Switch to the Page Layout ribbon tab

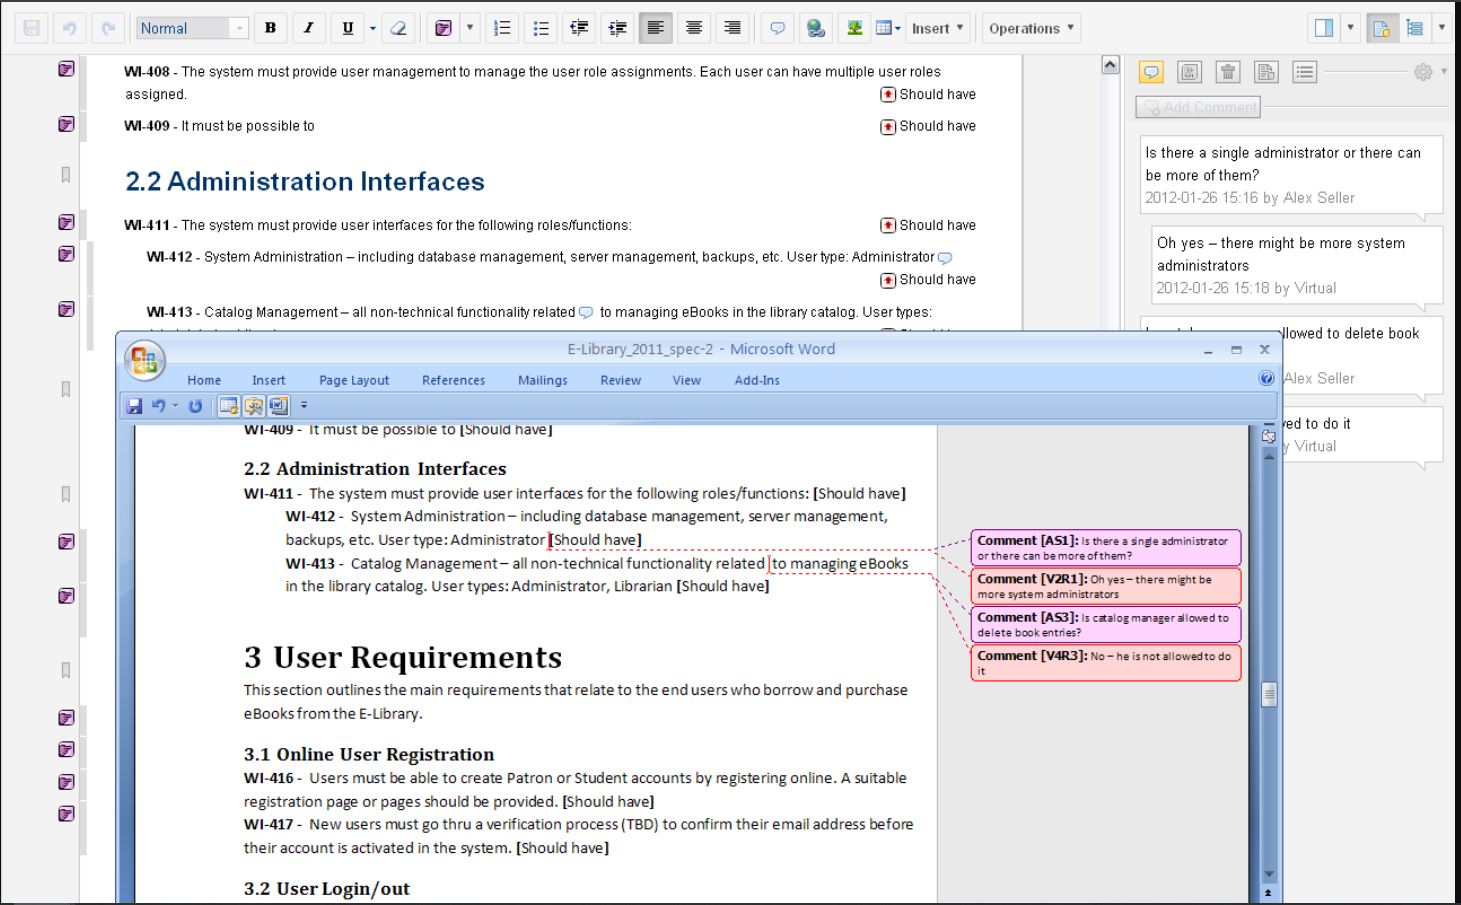354,380
